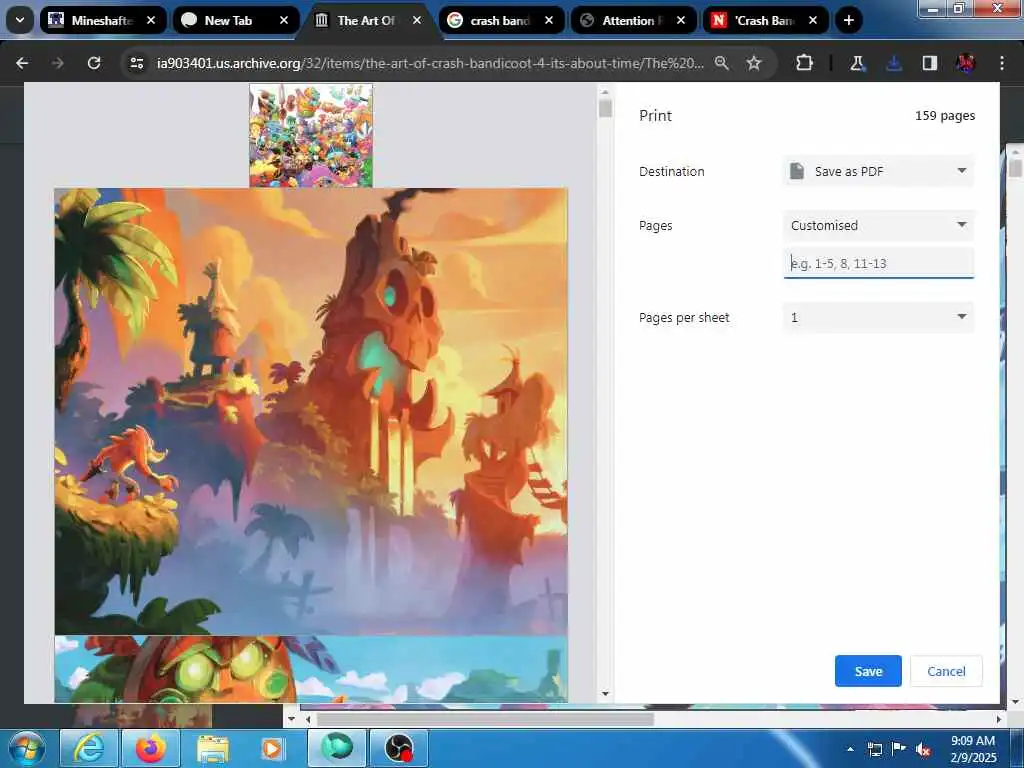Click the skull island artwork preview page
This screenshot has height=768, width=1024.
[311, 411]
